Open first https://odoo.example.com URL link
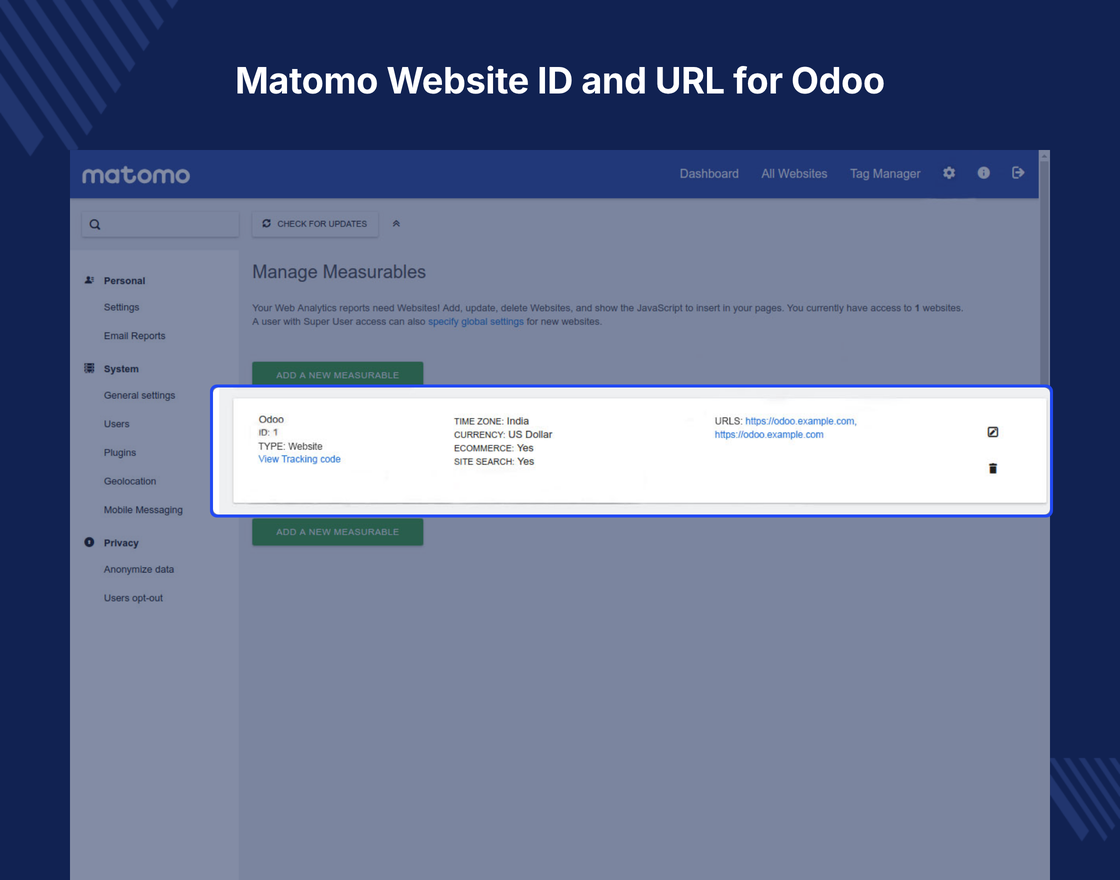 [x=801, y=421]
